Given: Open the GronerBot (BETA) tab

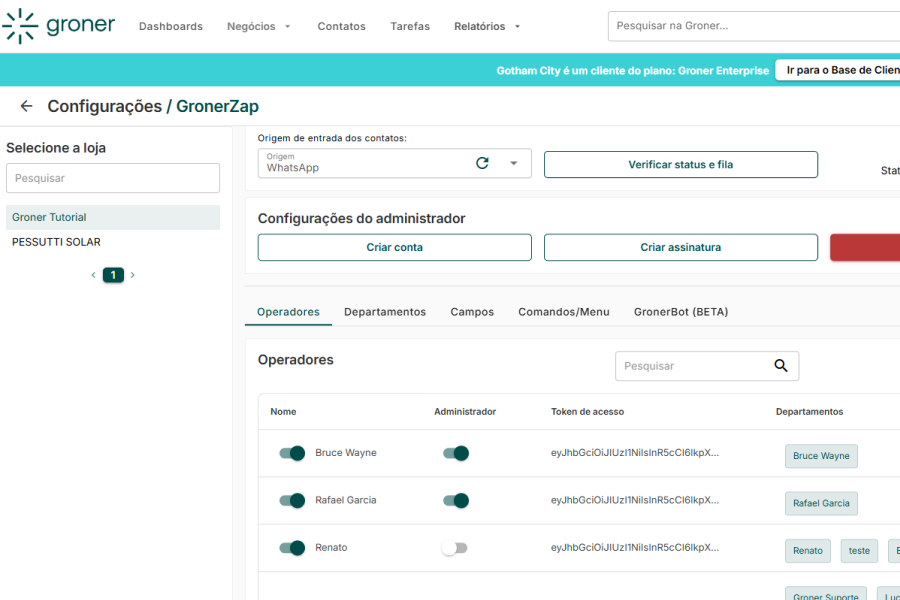Looking at the screenshot, I should pos(681,312).
